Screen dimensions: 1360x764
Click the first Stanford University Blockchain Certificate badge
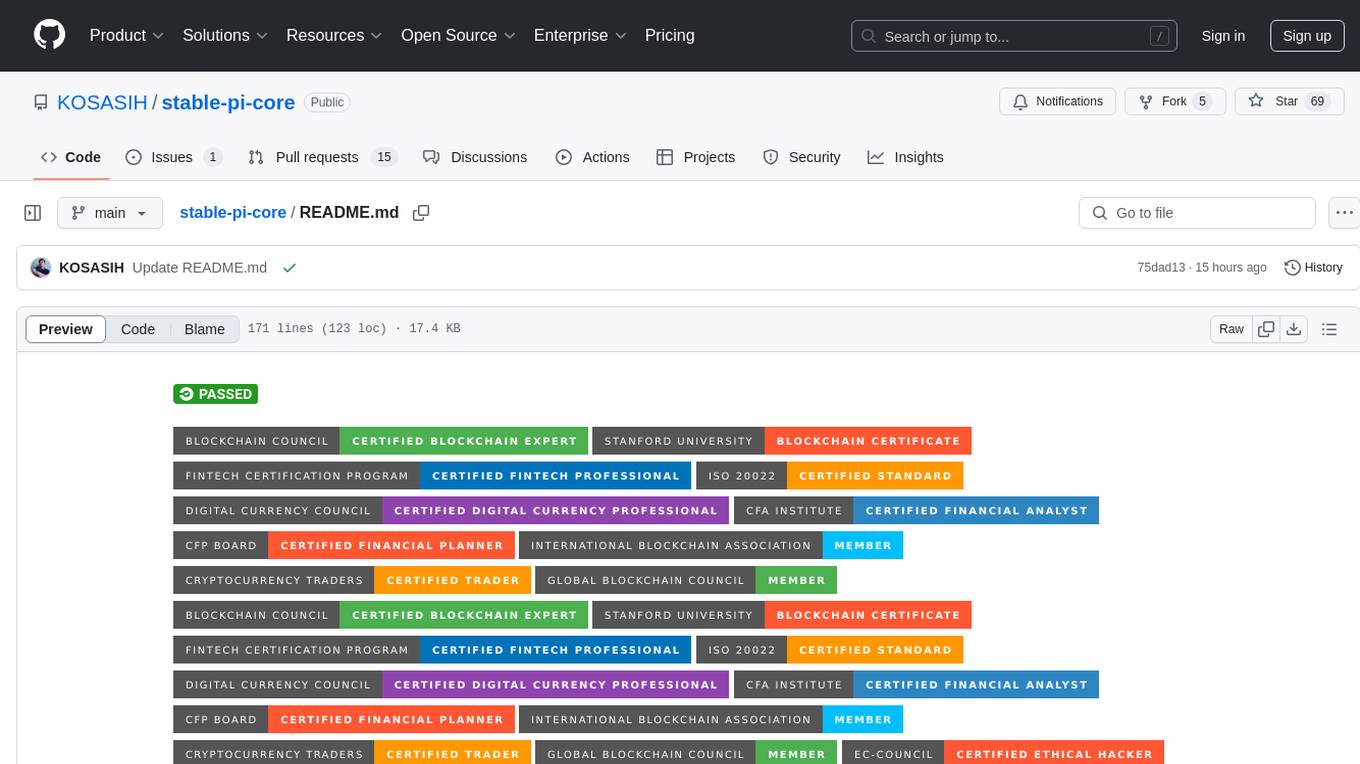[x=782, y=441]
